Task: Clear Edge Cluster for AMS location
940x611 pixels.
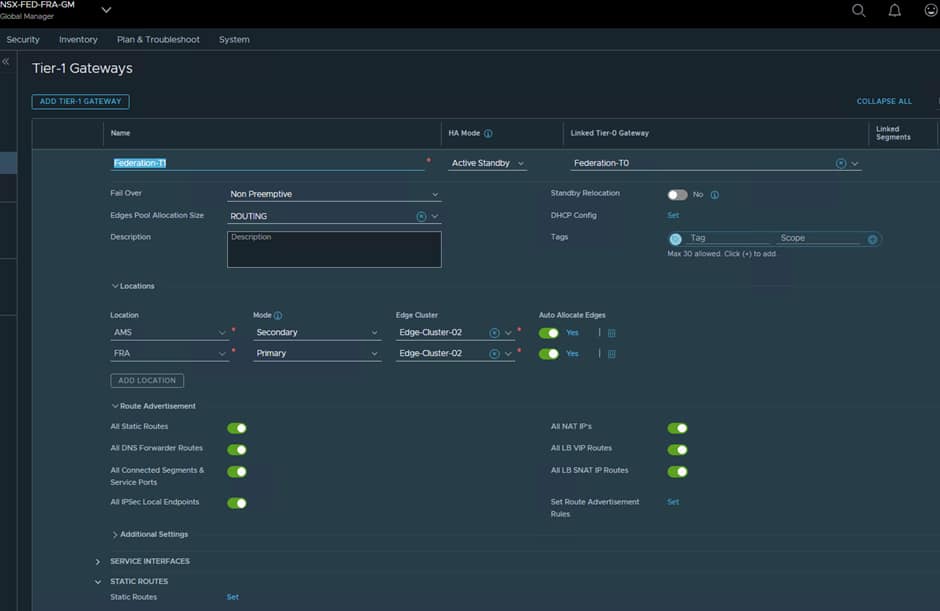Action: click(494, 333)
